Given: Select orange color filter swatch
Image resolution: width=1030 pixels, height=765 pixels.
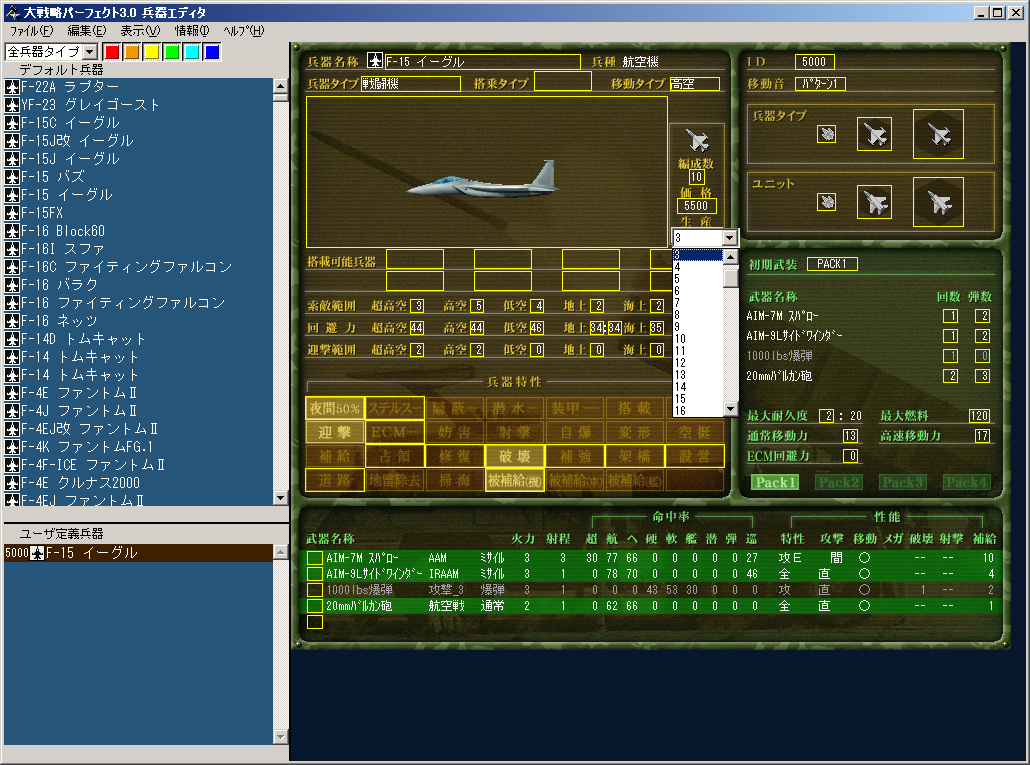Looking at the screenshot, I should (x=132, y=52).
